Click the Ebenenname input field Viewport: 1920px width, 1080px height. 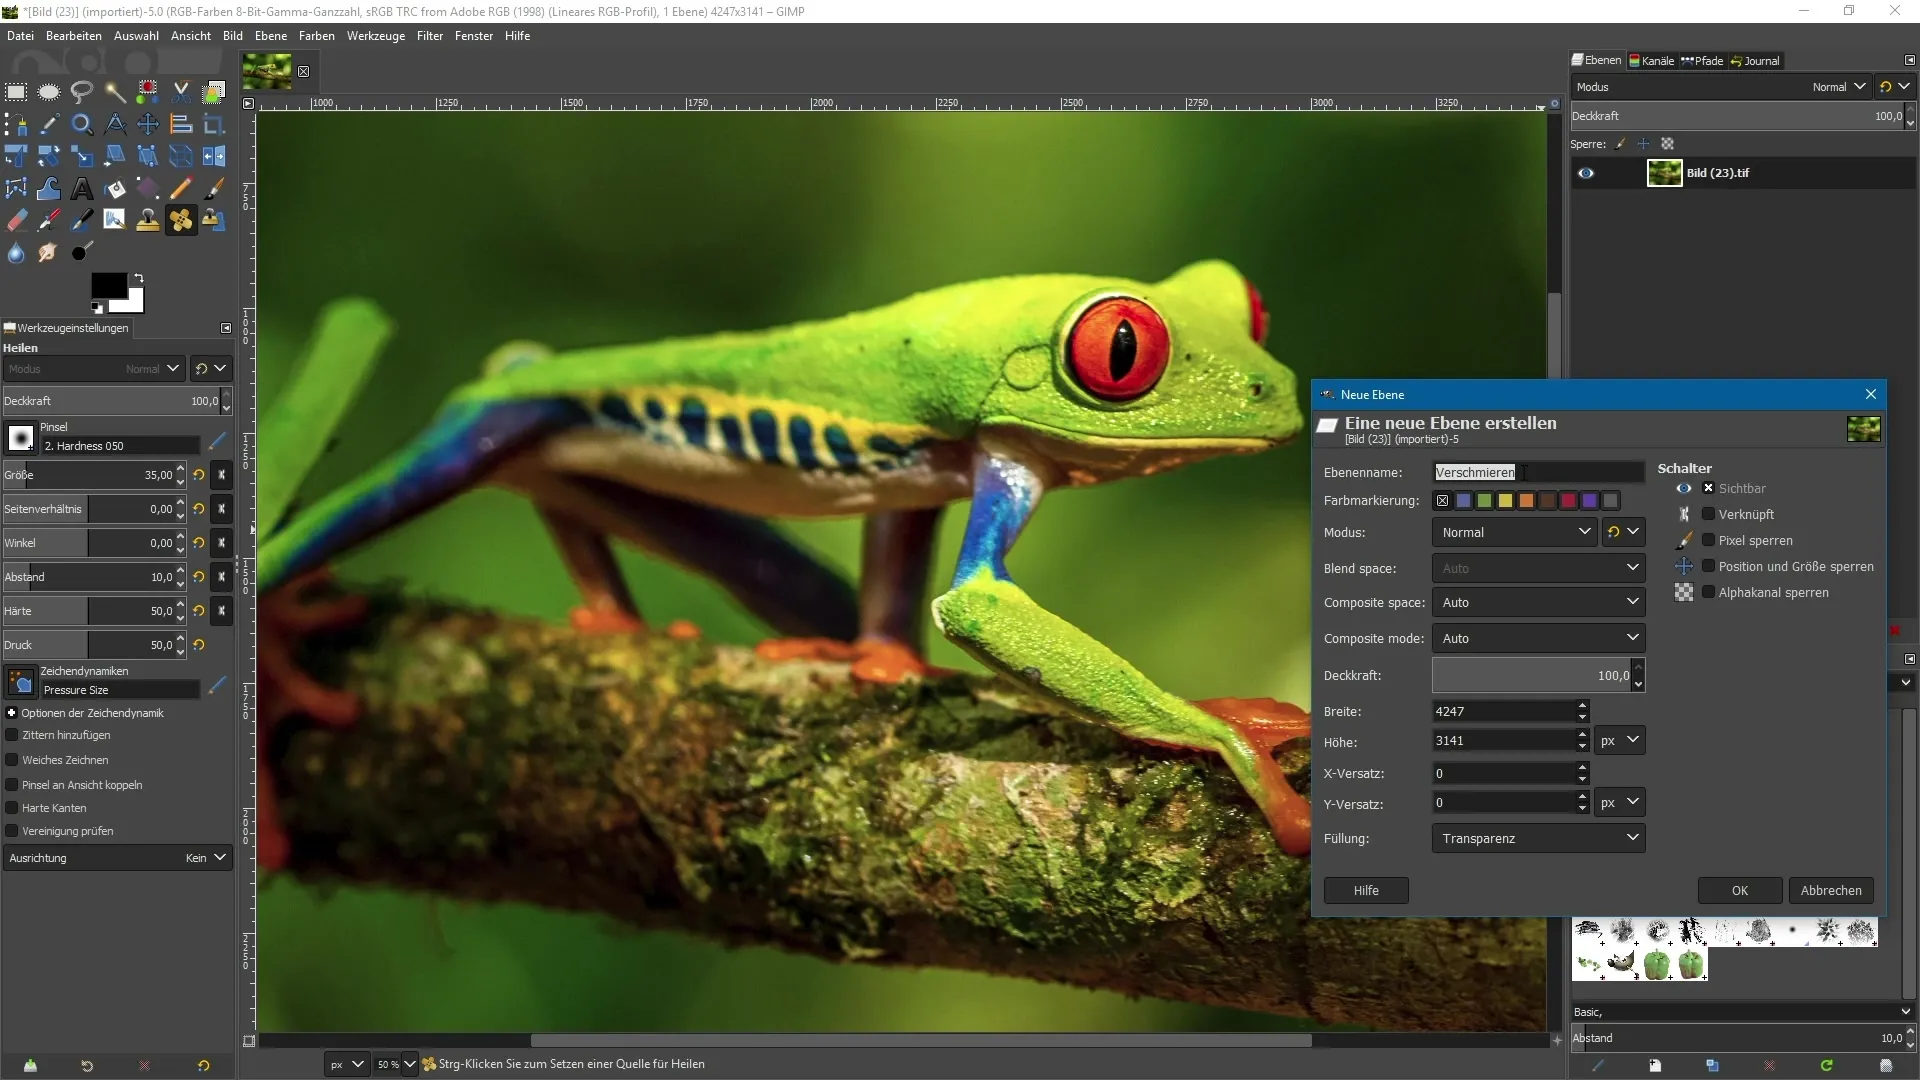coord(1538,472)
